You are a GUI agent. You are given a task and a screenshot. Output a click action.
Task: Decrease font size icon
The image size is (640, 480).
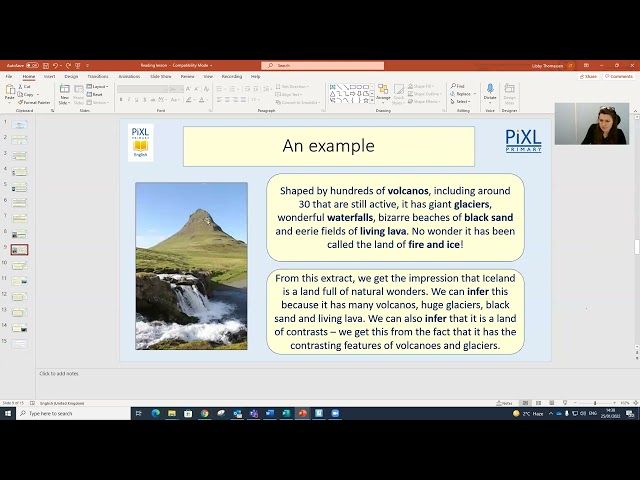pos(197,89)
